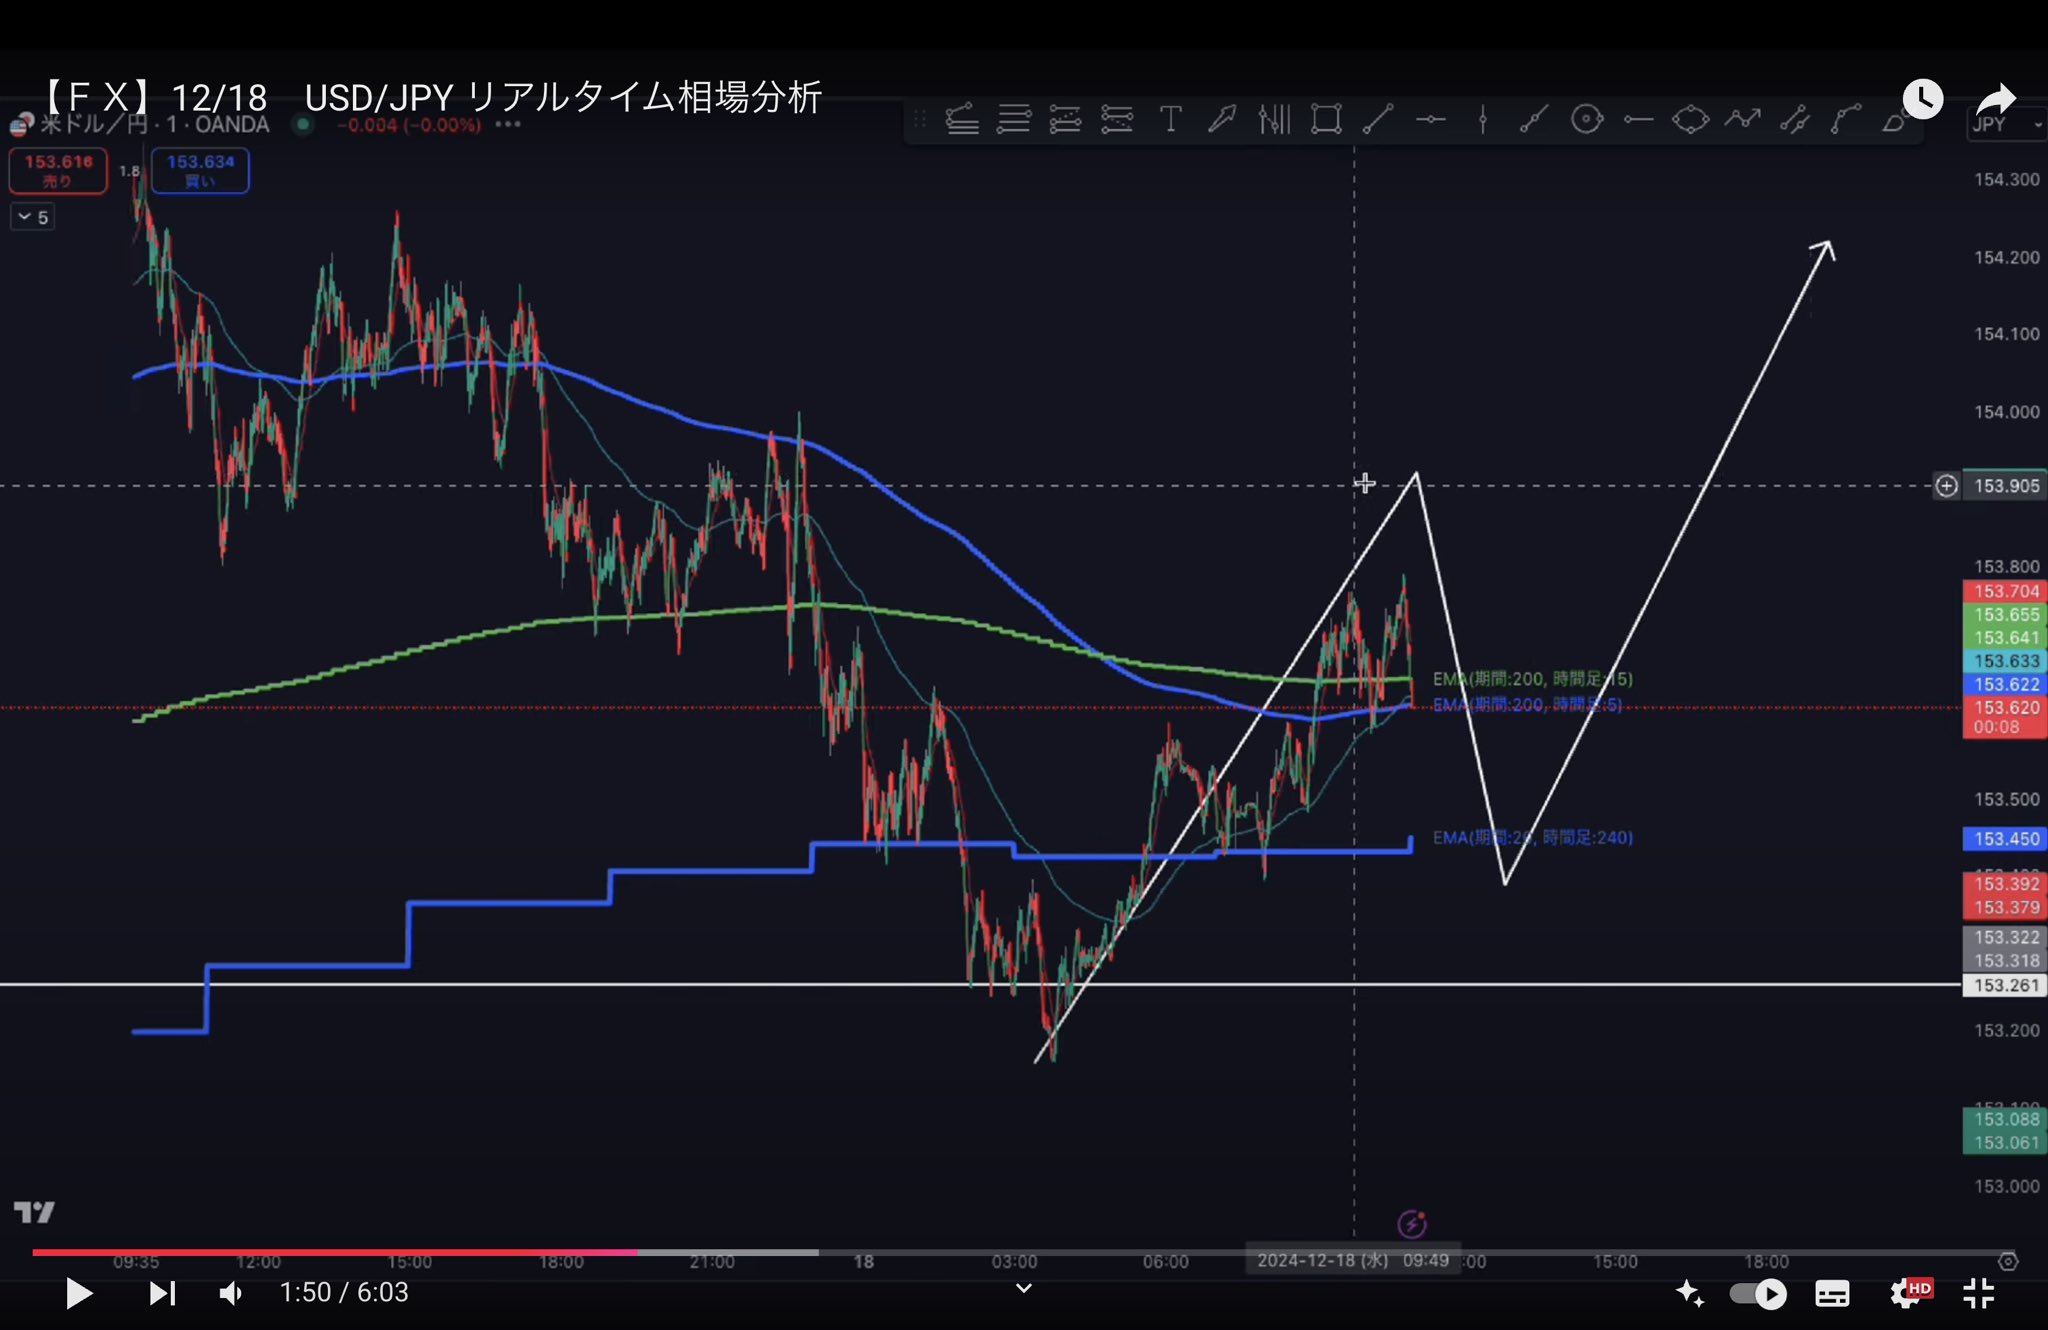Collapse the indicator legend showing 5
This screenshot has height=1330, width=2048.
pos(32,217)
